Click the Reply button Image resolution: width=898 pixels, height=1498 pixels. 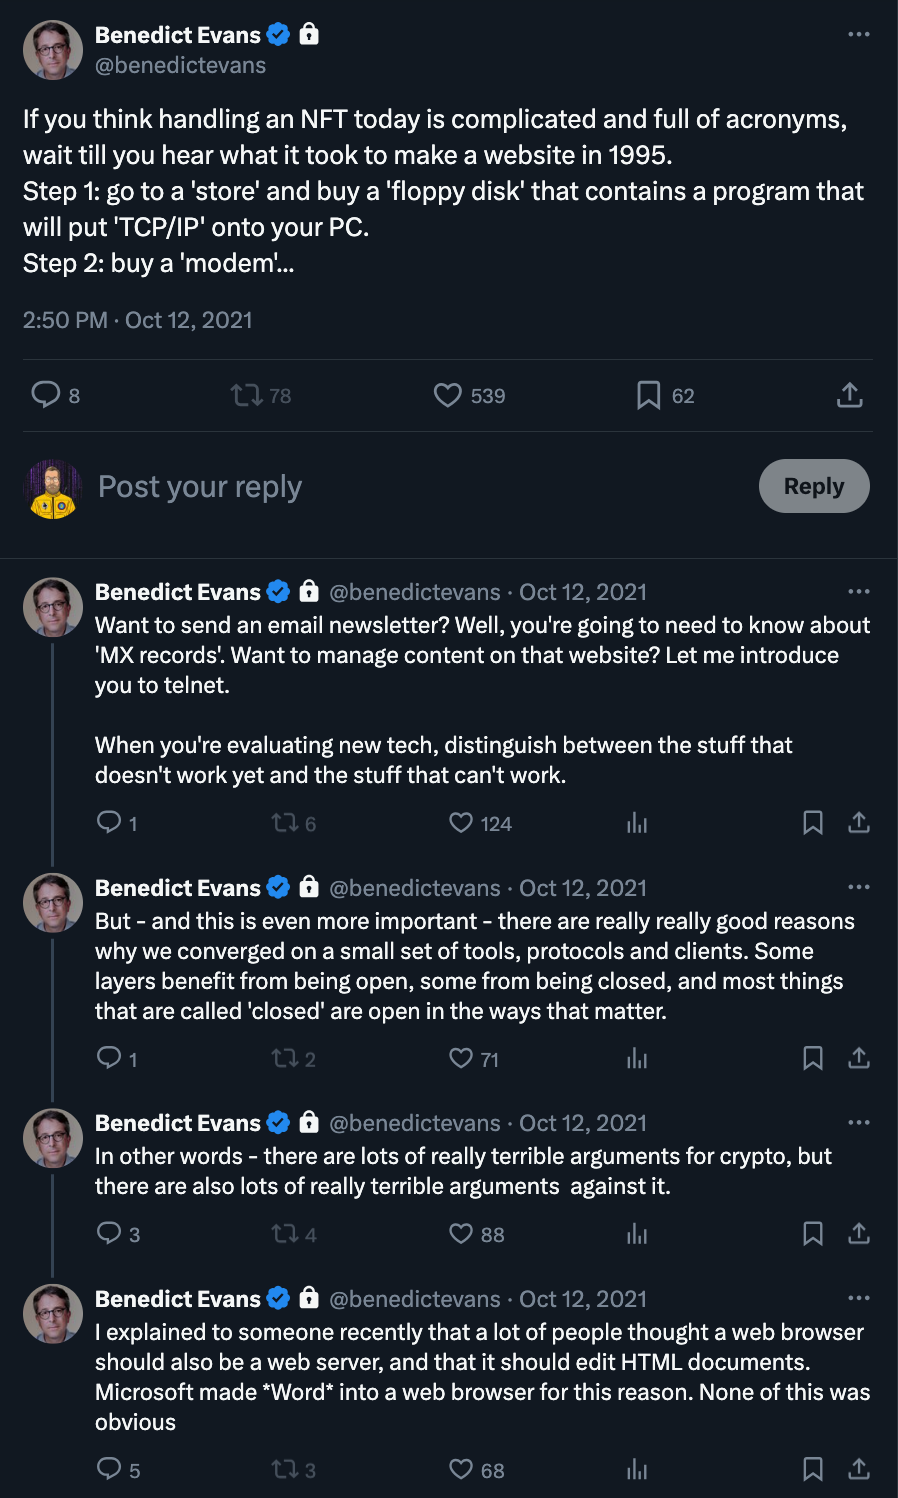(x=813, y=486)
